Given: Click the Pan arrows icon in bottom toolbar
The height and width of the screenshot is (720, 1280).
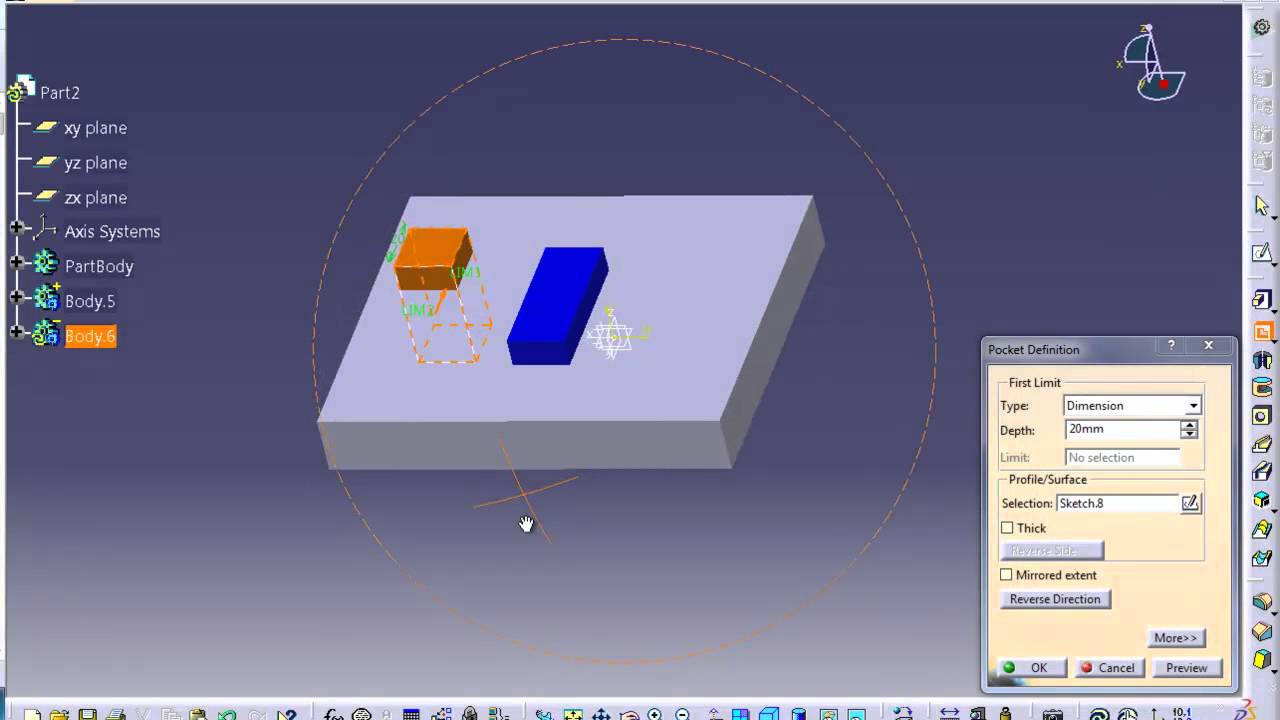Looking at the screenshot, I should point(601,714).
